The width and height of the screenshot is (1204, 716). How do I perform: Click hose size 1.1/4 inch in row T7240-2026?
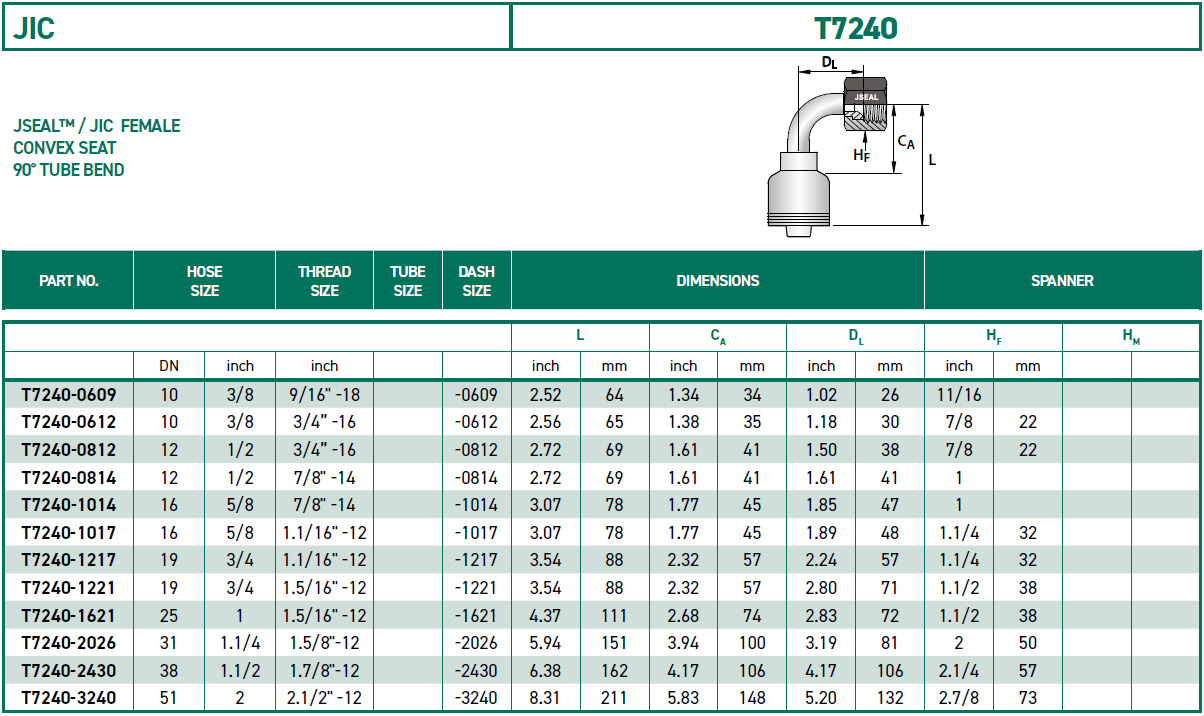click(239, 643)
